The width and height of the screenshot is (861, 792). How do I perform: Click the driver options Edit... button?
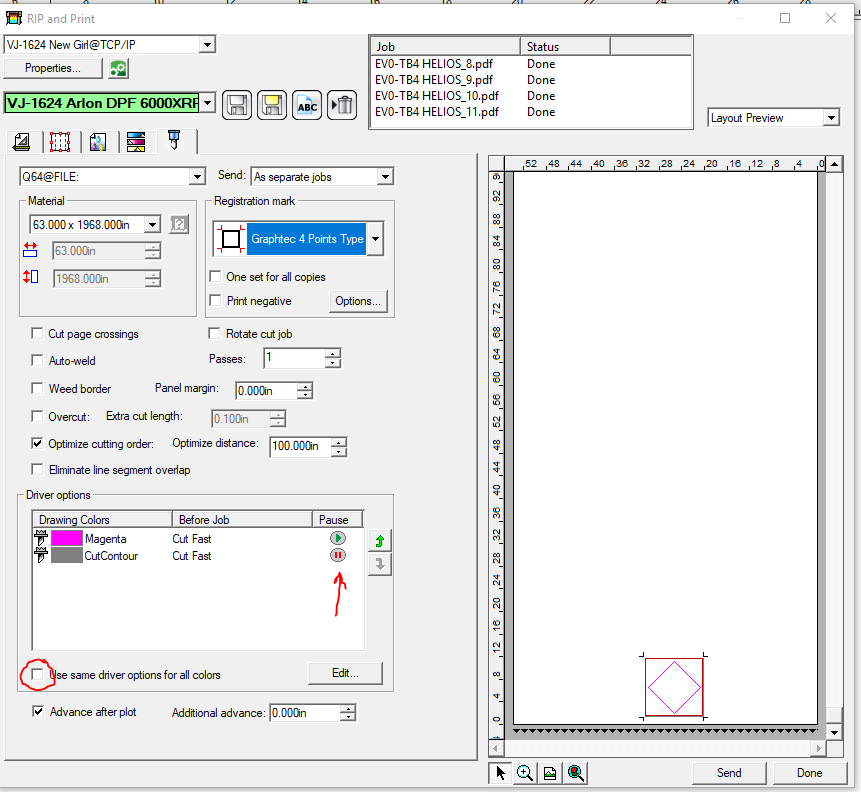345,673
